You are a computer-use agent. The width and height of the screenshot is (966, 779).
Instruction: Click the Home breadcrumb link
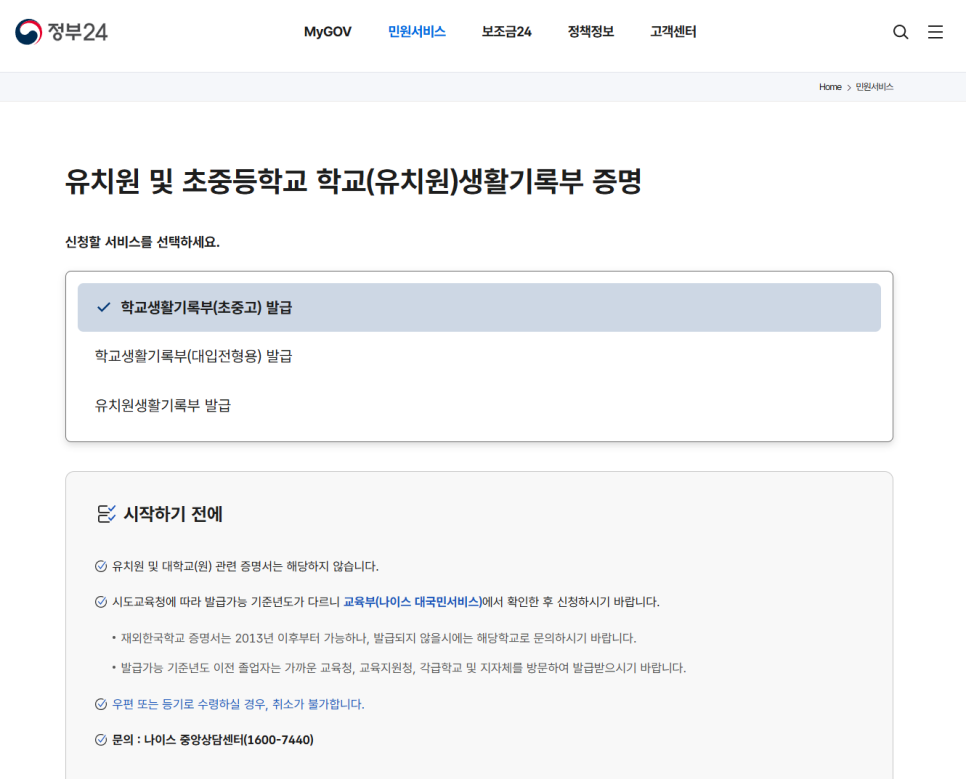tap(830, 87)
